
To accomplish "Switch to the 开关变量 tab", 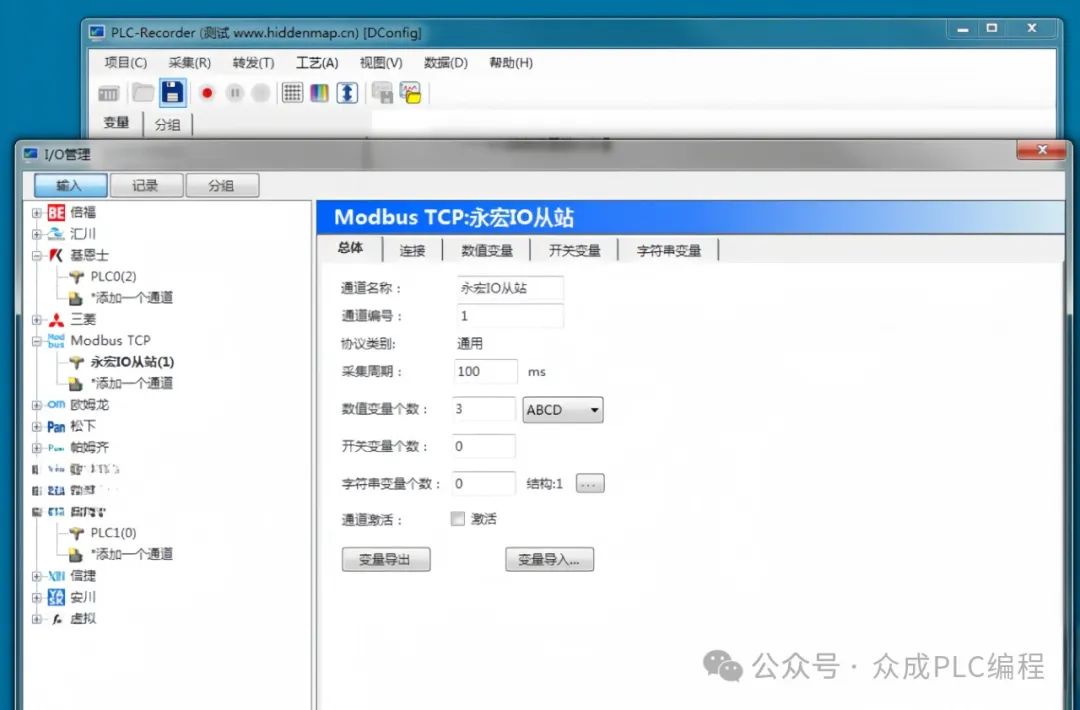I will coord(574,251).
